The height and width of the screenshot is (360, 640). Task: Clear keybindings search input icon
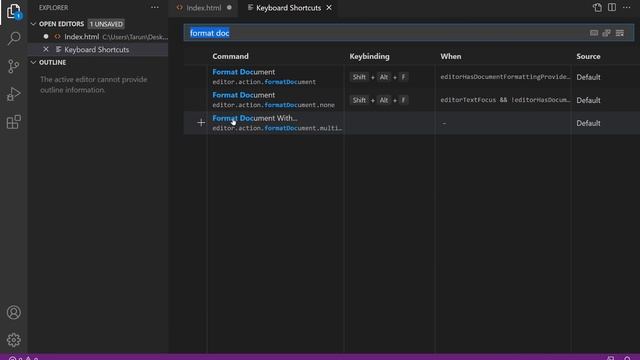tap(620, 33)
